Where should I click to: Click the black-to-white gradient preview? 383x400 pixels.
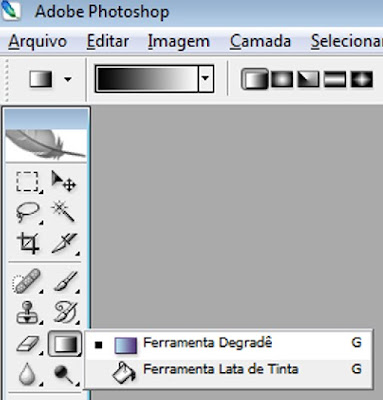pos(147,79)
